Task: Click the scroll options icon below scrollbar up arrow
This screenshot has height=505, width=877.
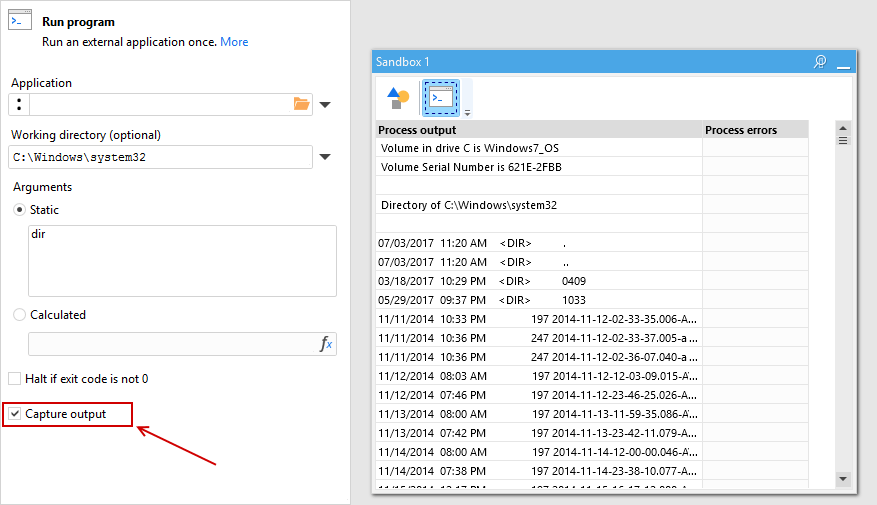Action: (843, 140)
